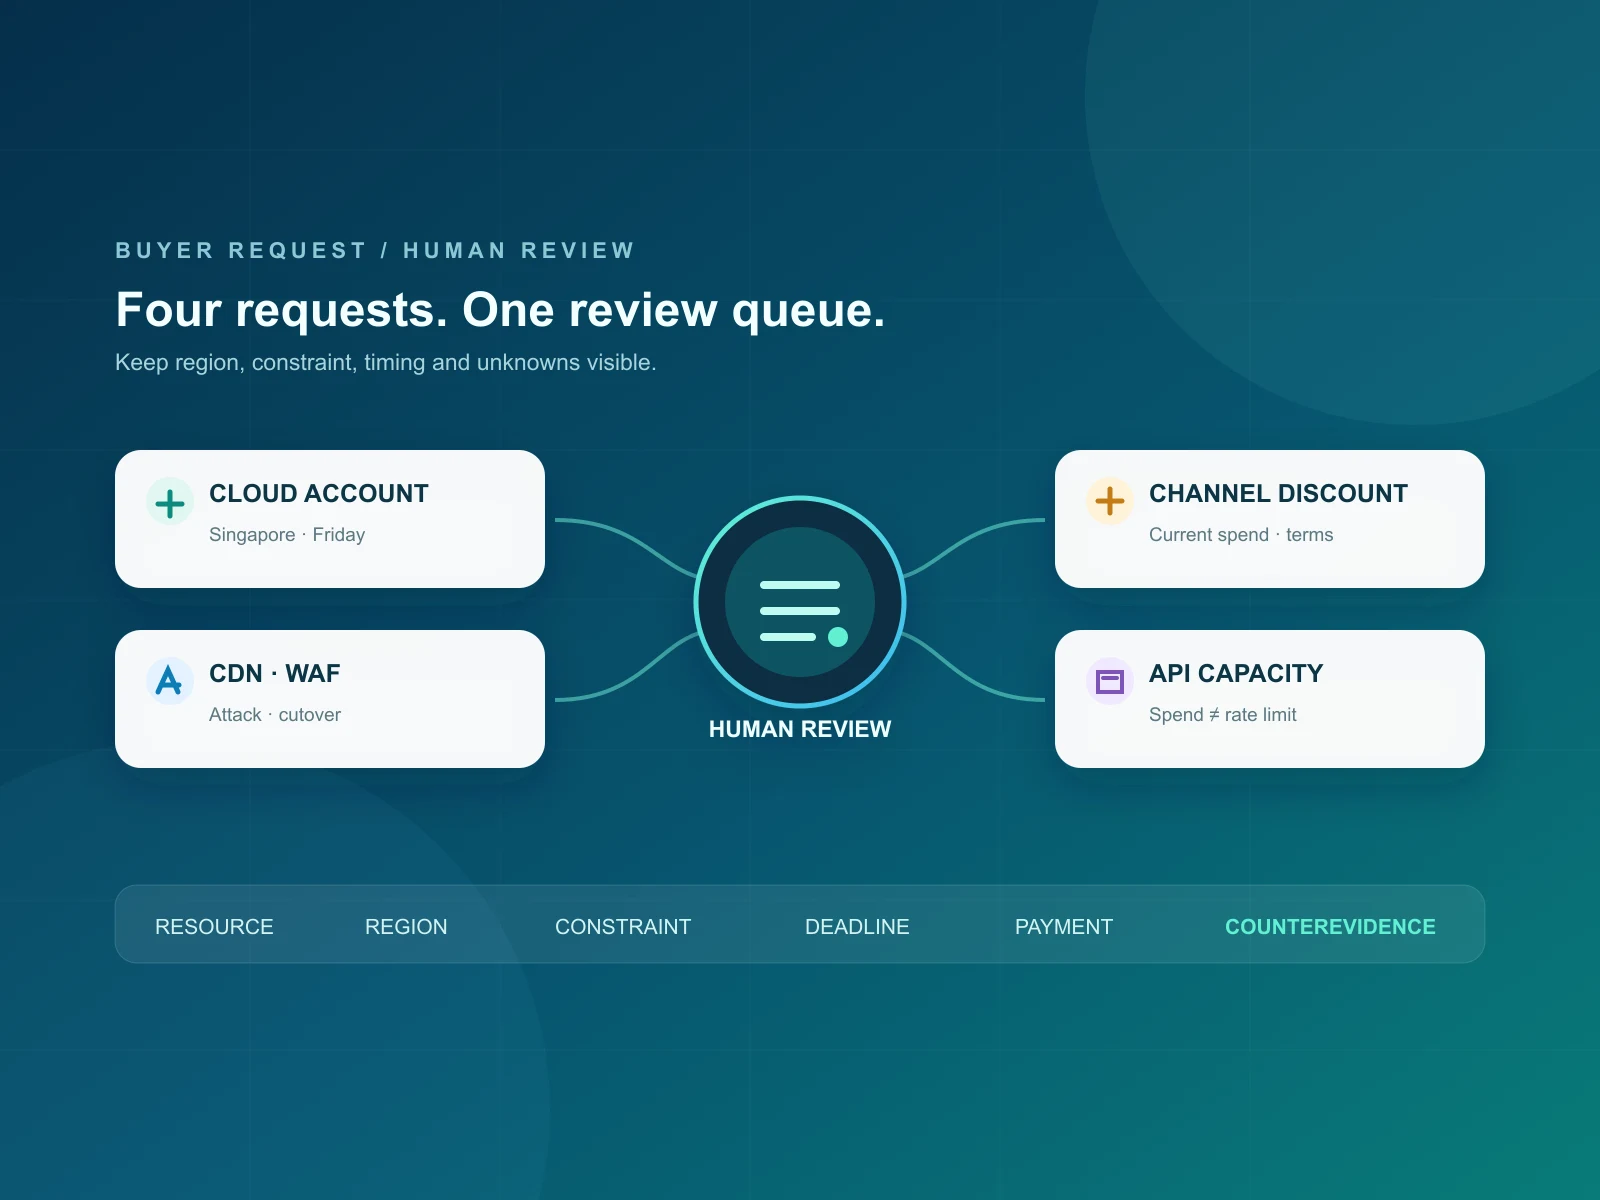The width and height of the screenshot is (1600, 1200).
Task: Select the REGION tab
Action: (x=406, y=927)
